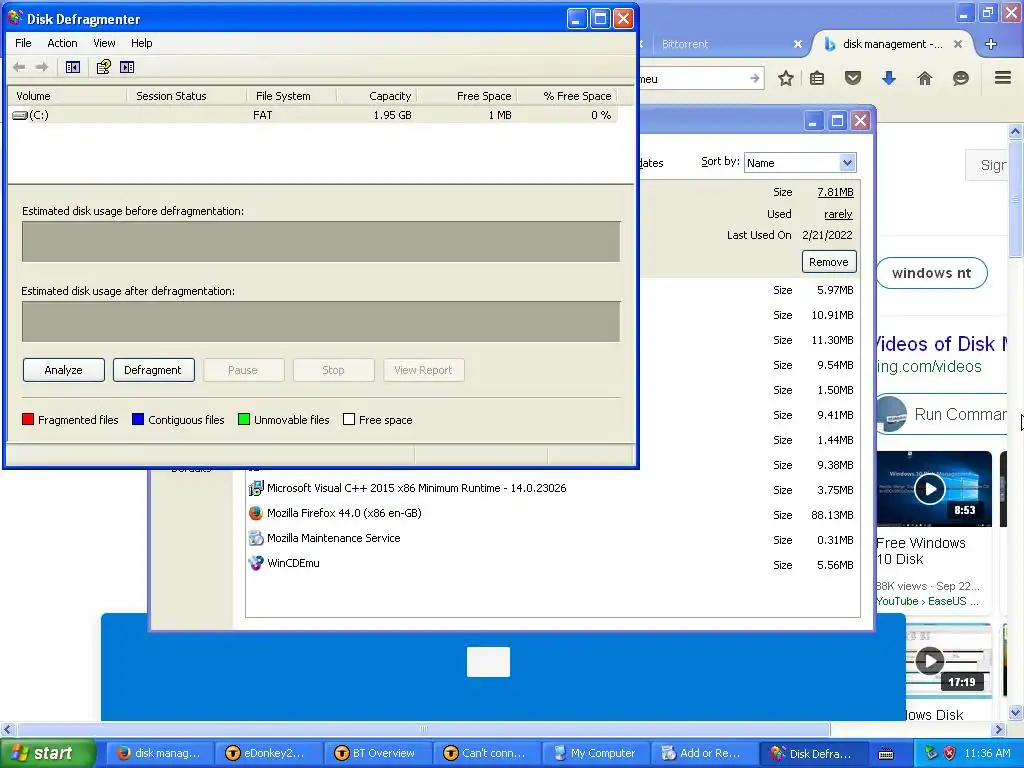
Task: Click the Show/Hide Action Pane toolbar icon
Action: click(x=127, y=67)
